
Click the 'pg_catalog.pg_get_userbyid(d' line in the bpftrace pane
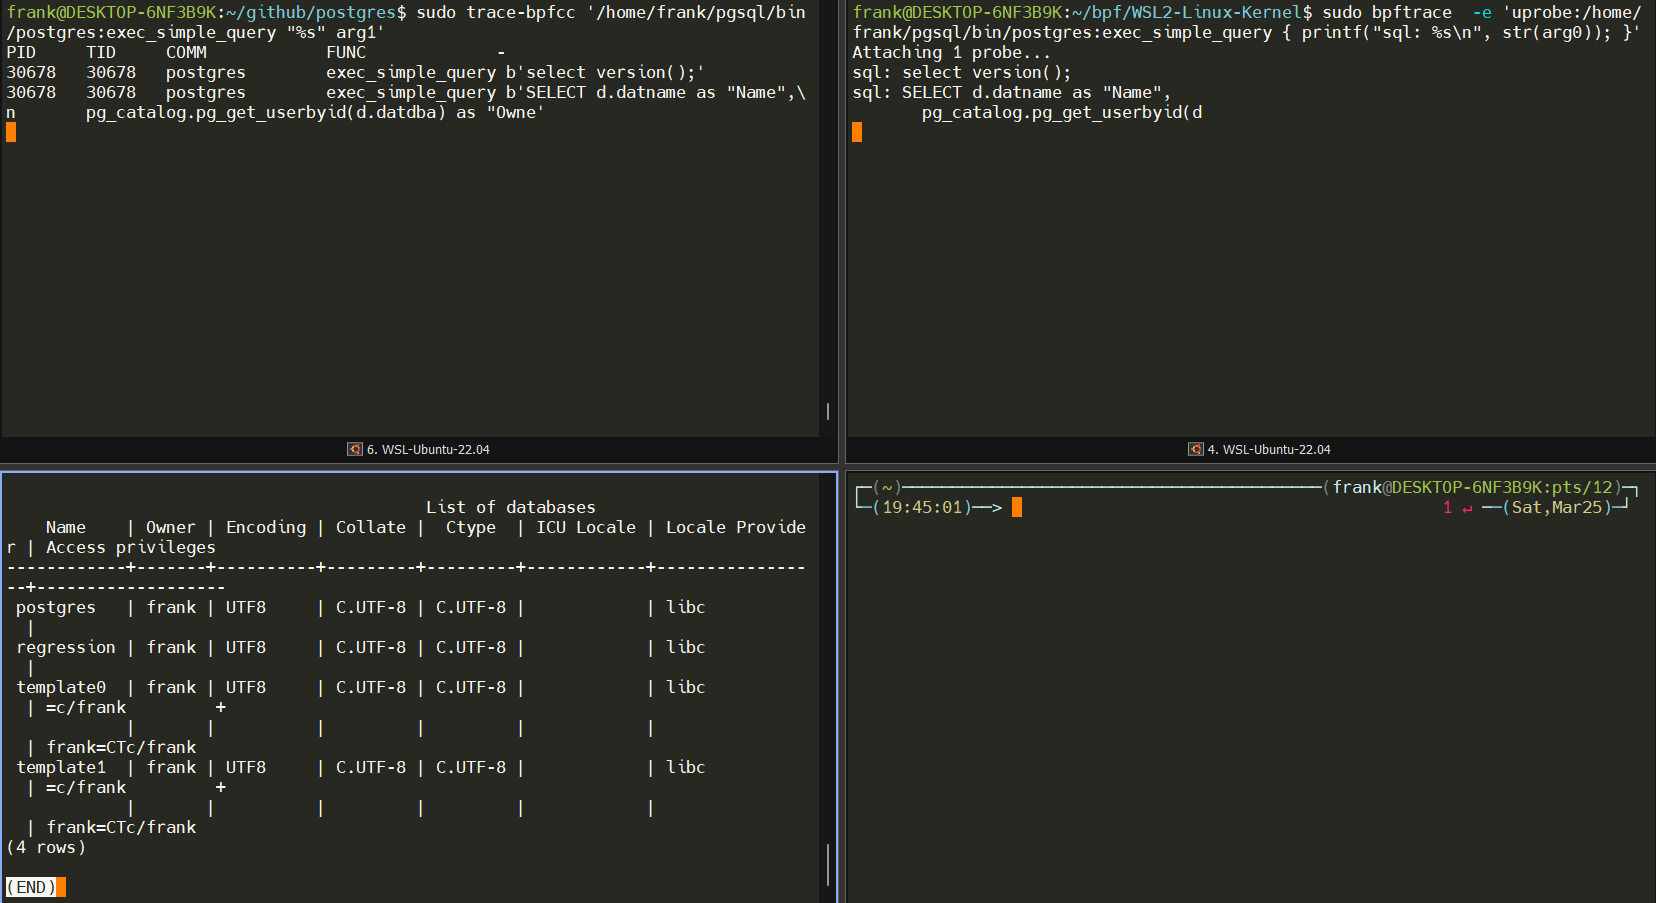point(1062,112)
